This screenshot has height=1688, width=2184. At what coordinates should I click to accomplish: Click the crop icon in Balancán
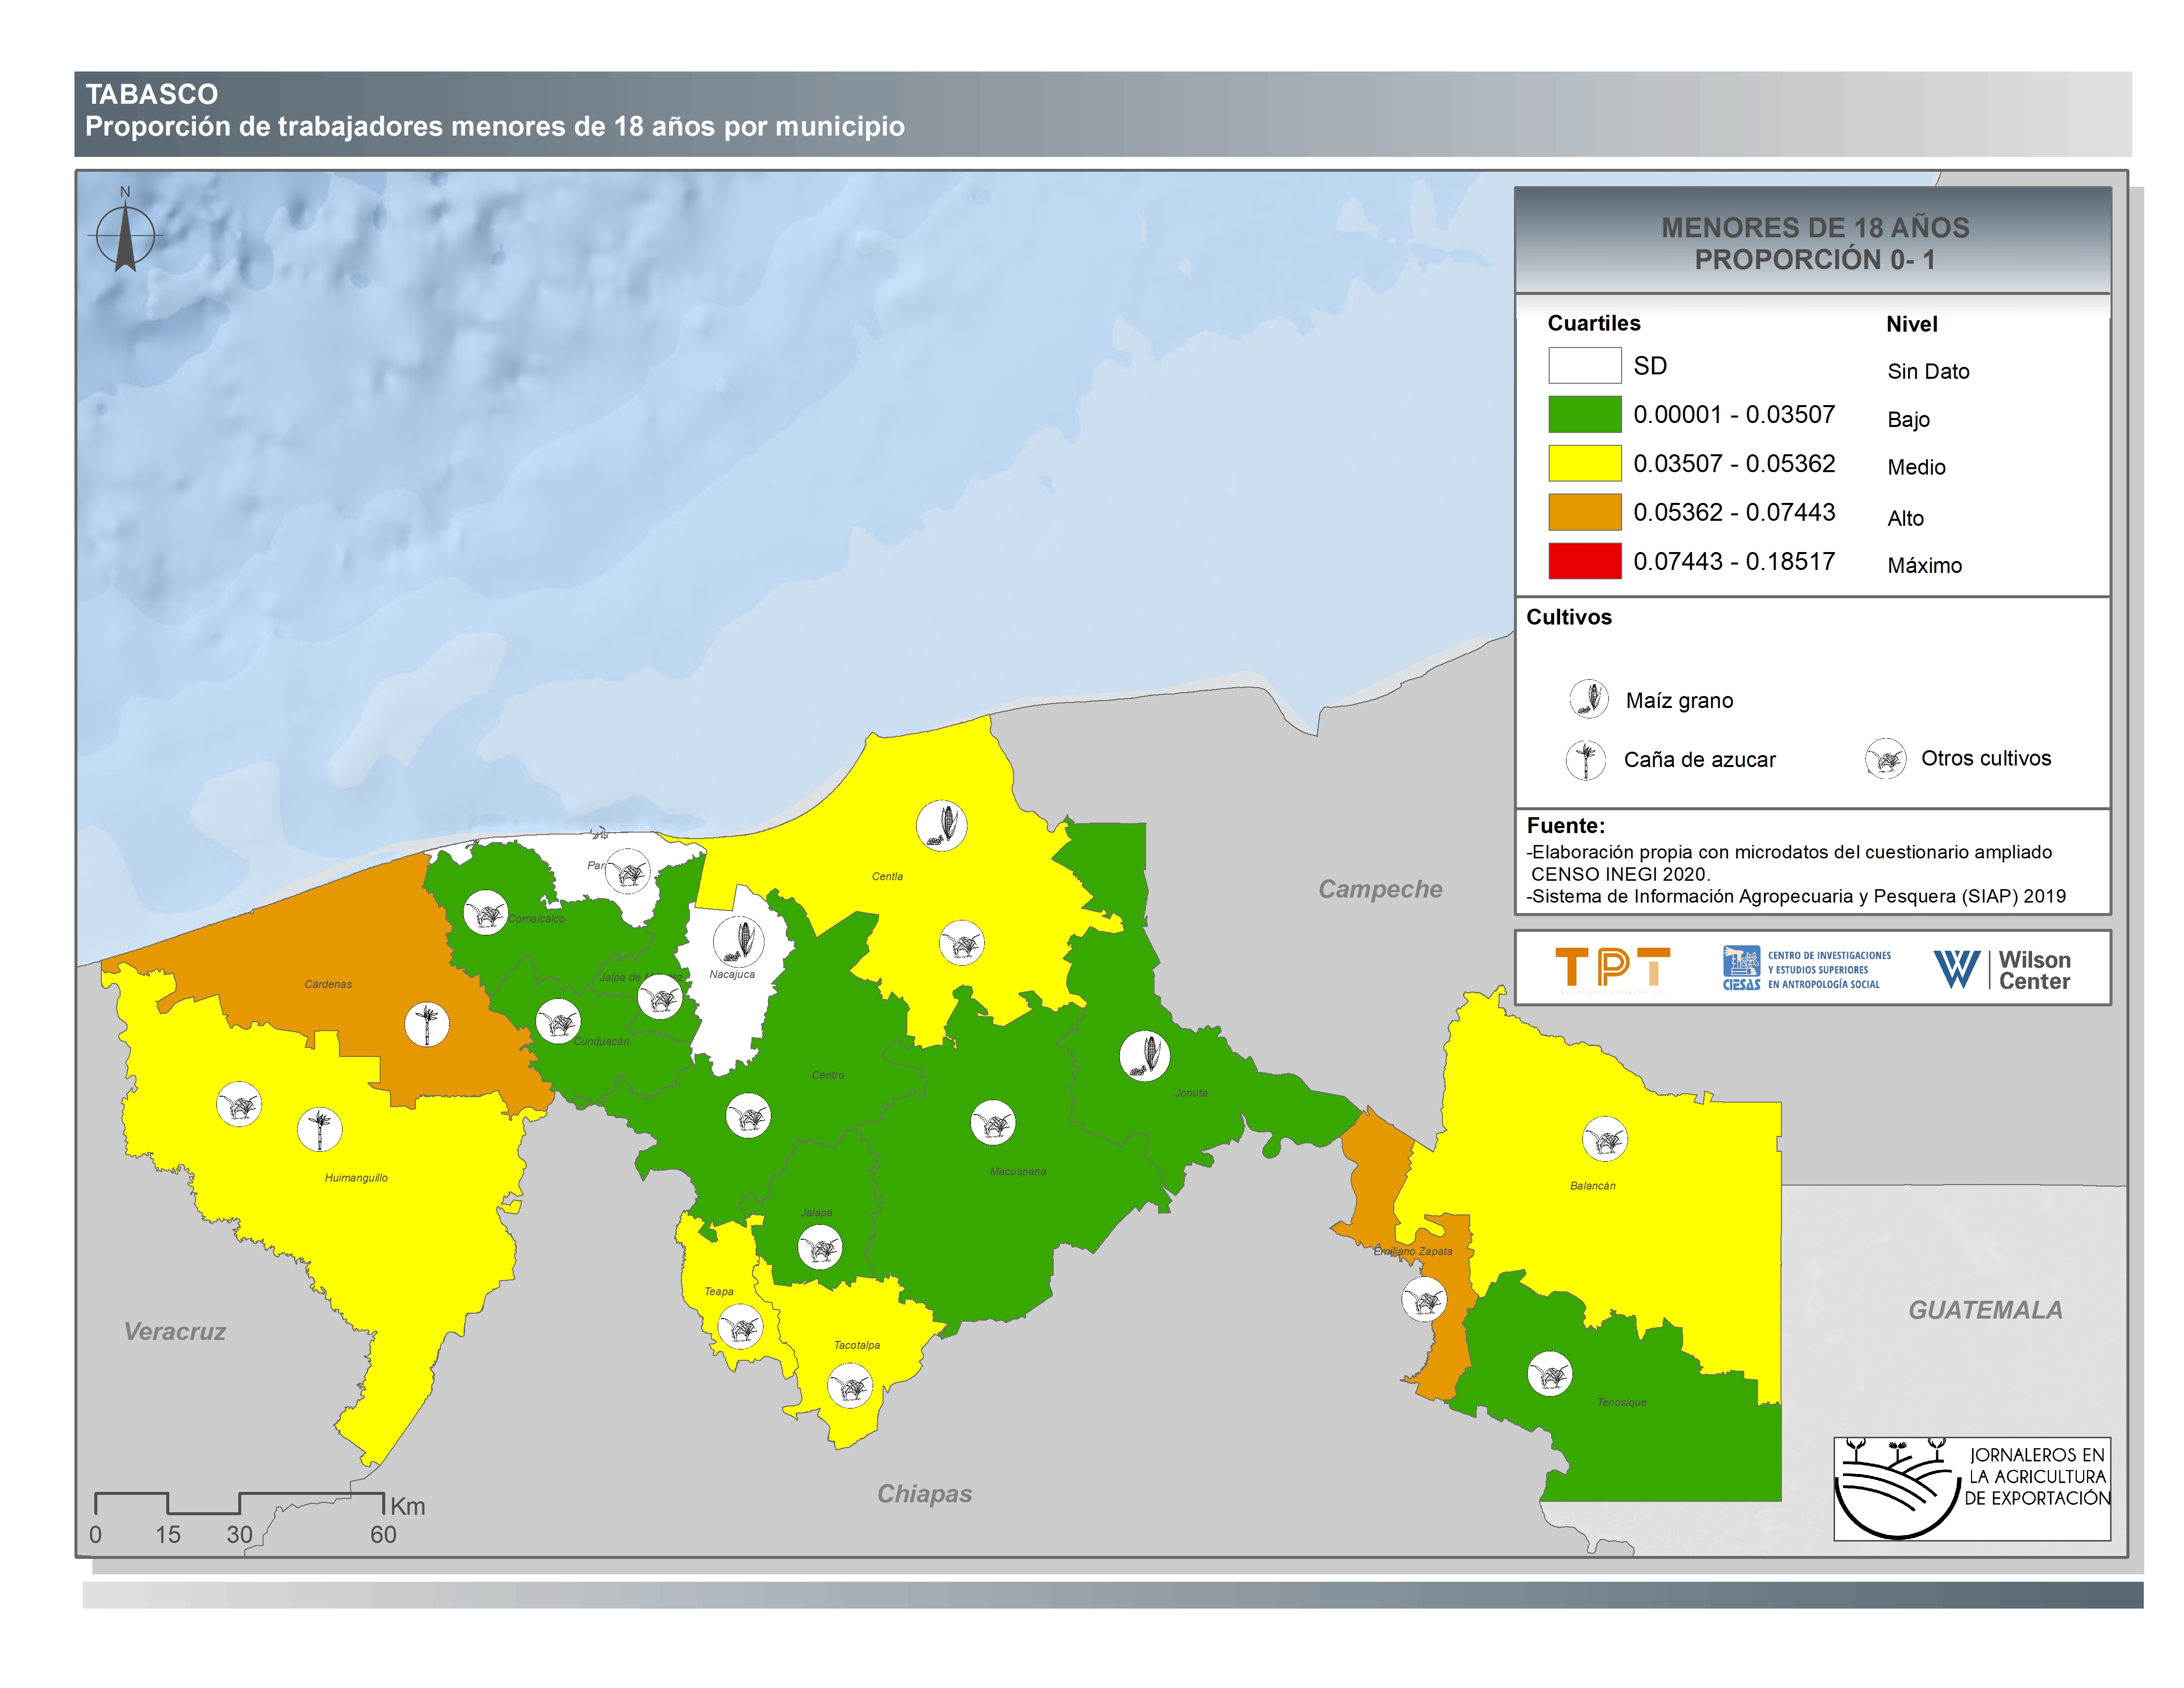coord(1605,1139)
